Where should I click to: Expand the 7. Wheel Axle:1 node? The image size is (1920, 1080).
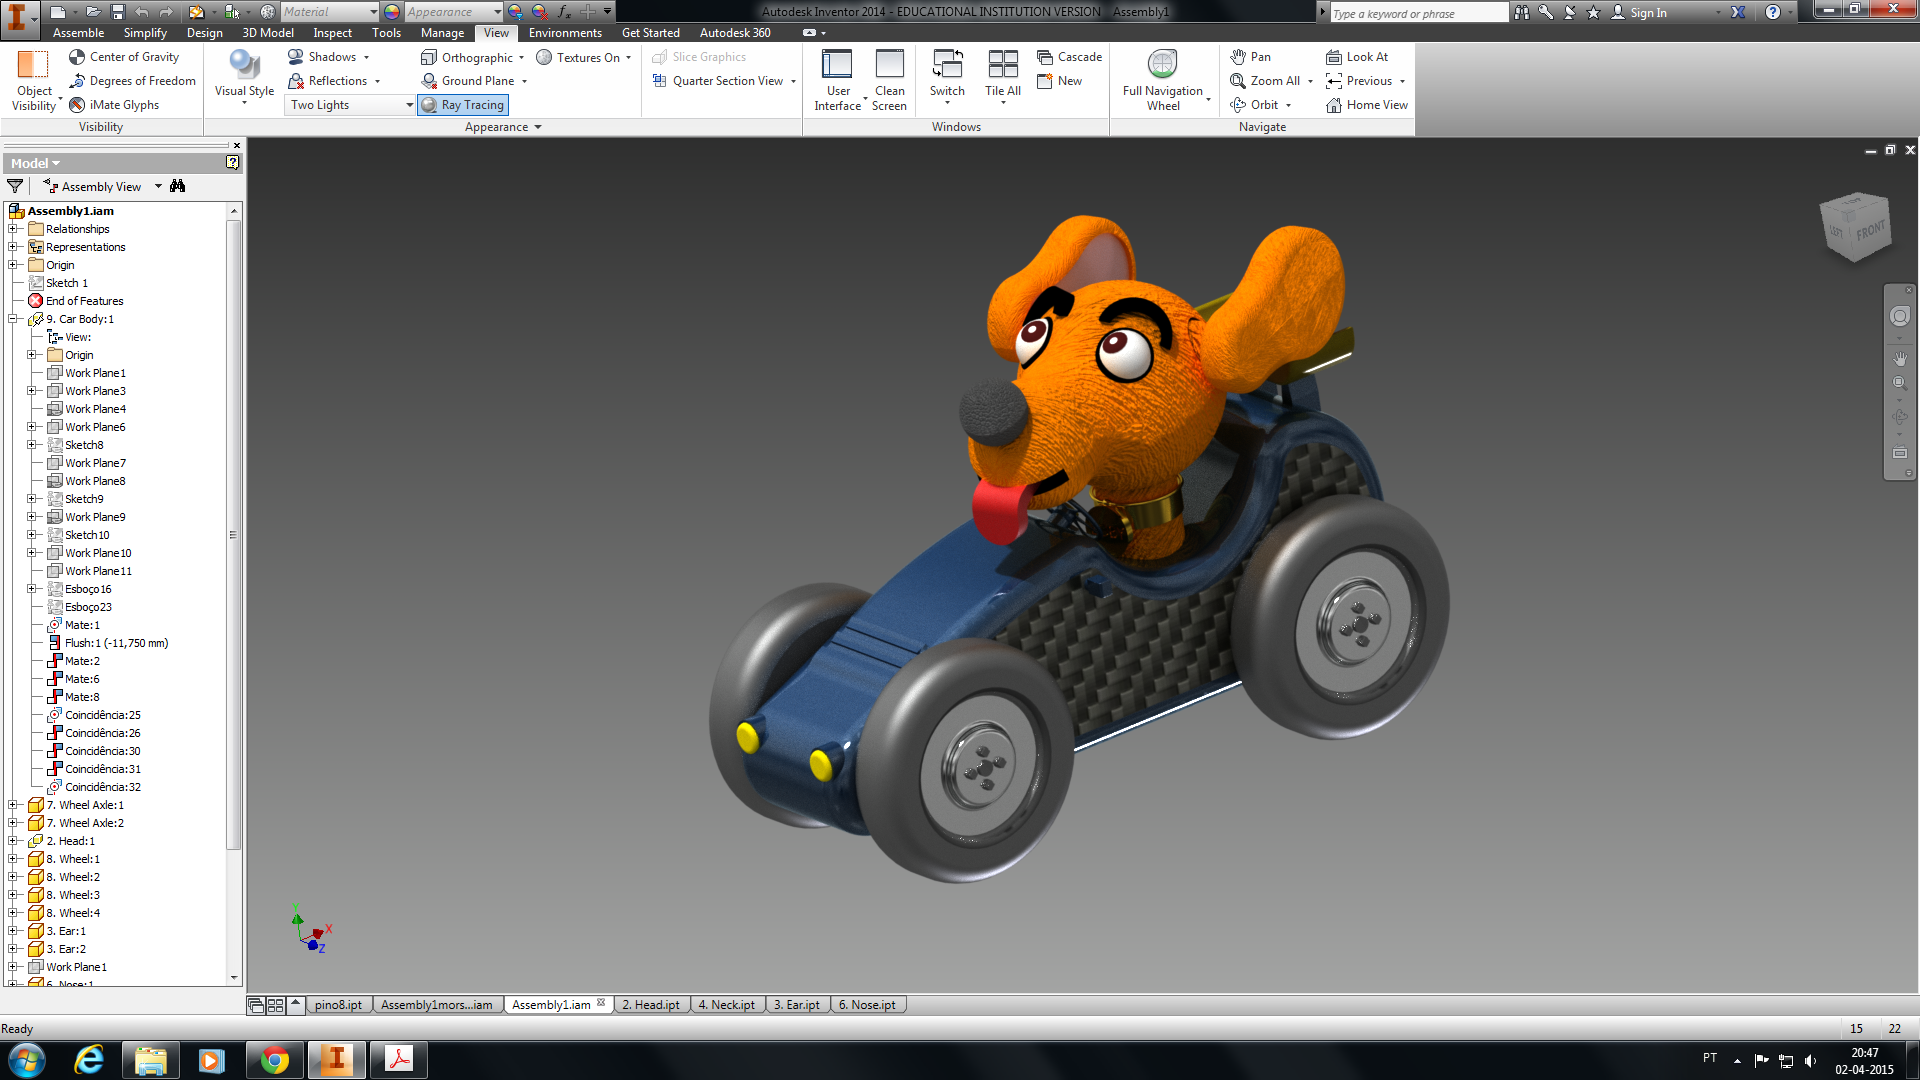coord(14,805)
